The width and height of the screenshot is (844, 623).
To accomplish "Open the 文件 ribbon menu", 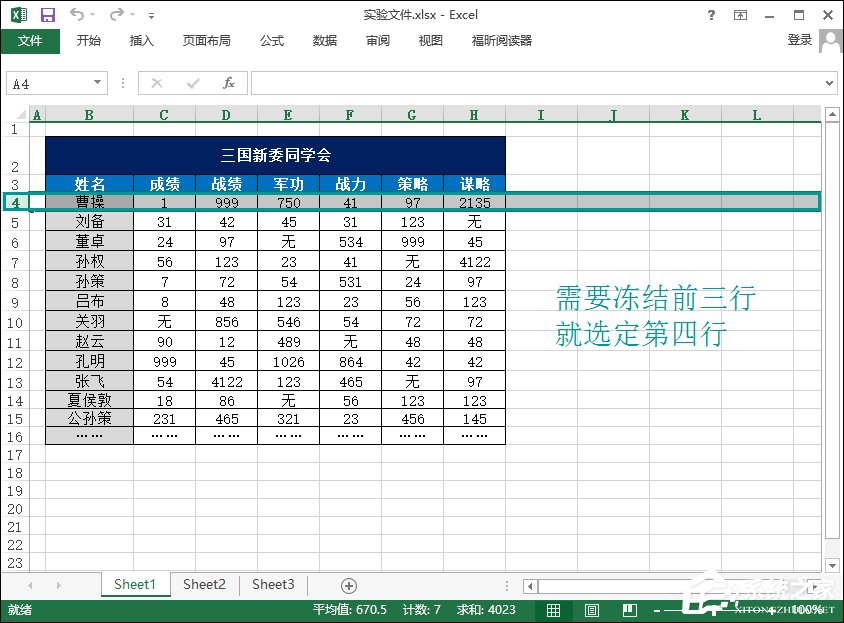I will coord(31,41).
